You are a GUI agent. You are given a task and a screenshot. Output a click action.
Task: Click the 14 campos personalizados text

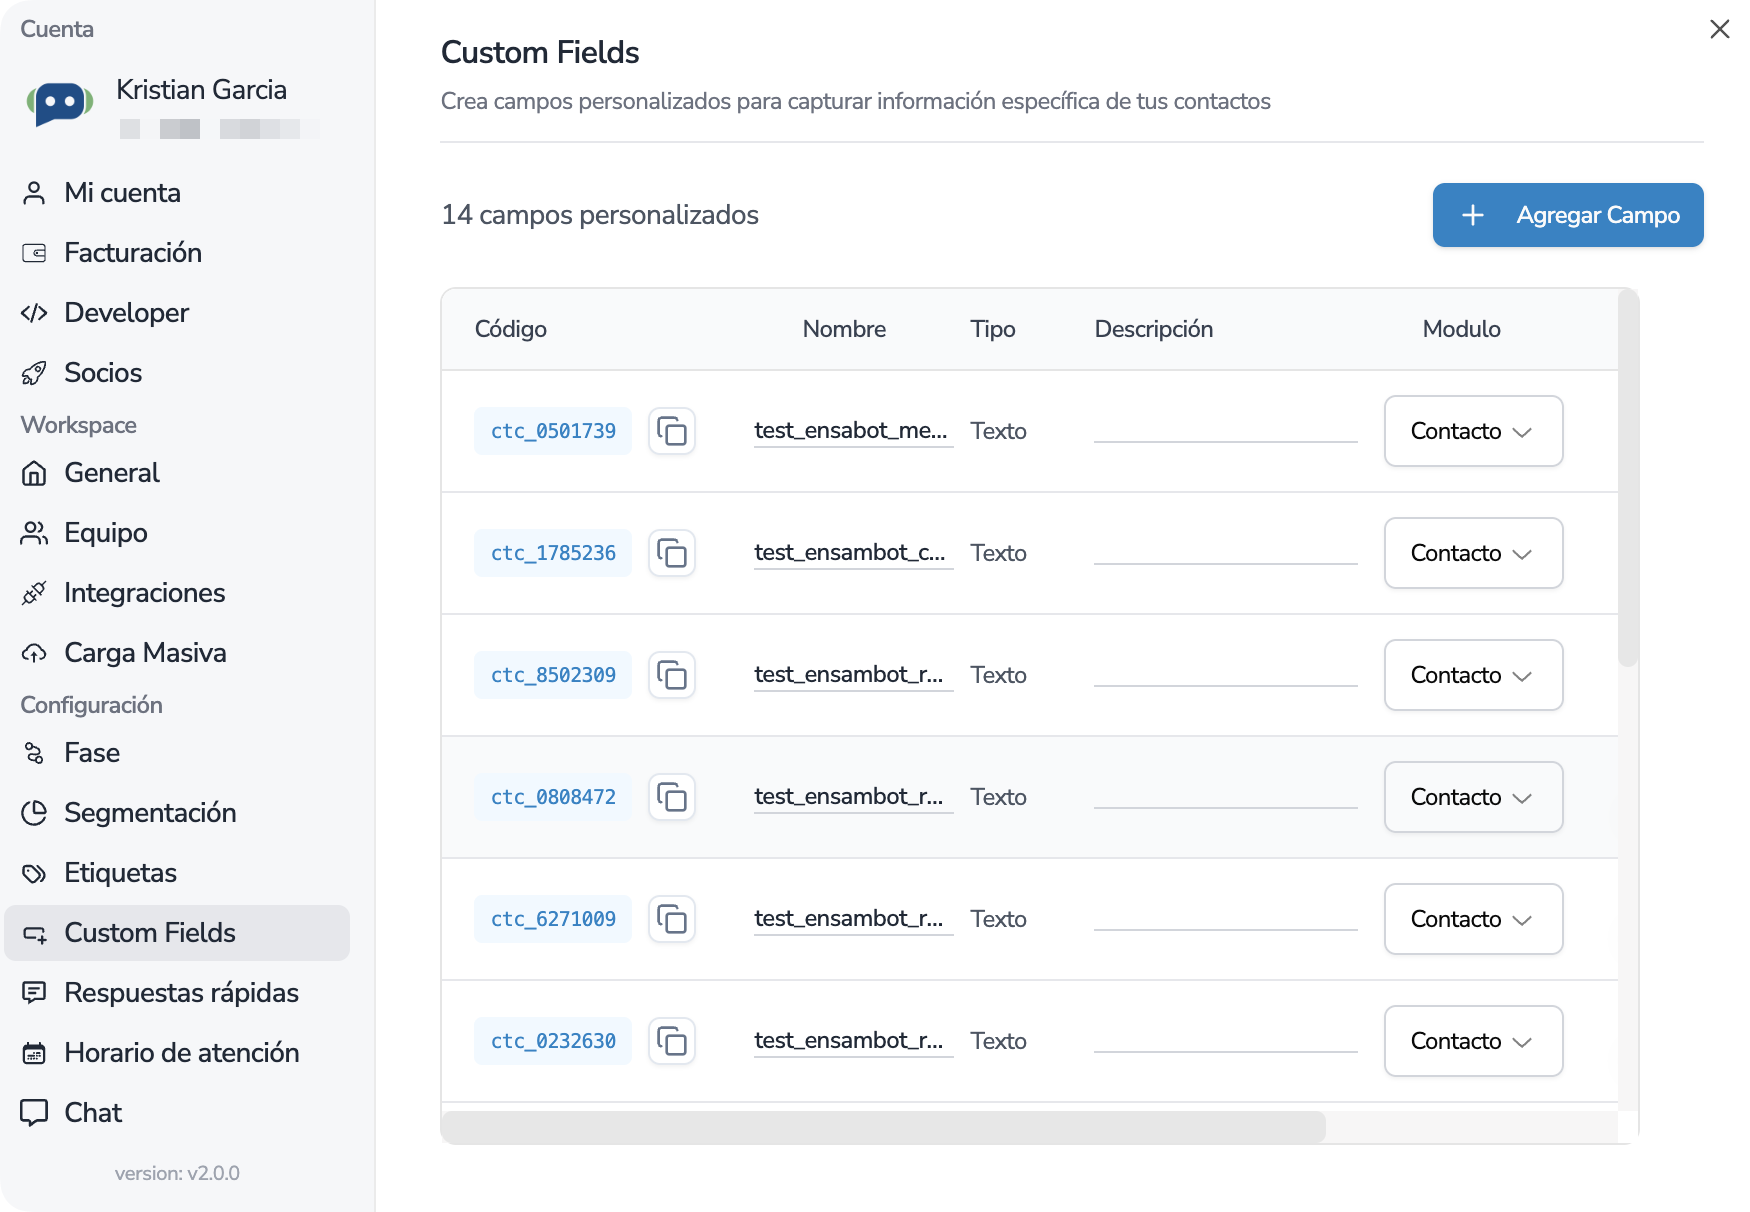click(x=600, y=215)
